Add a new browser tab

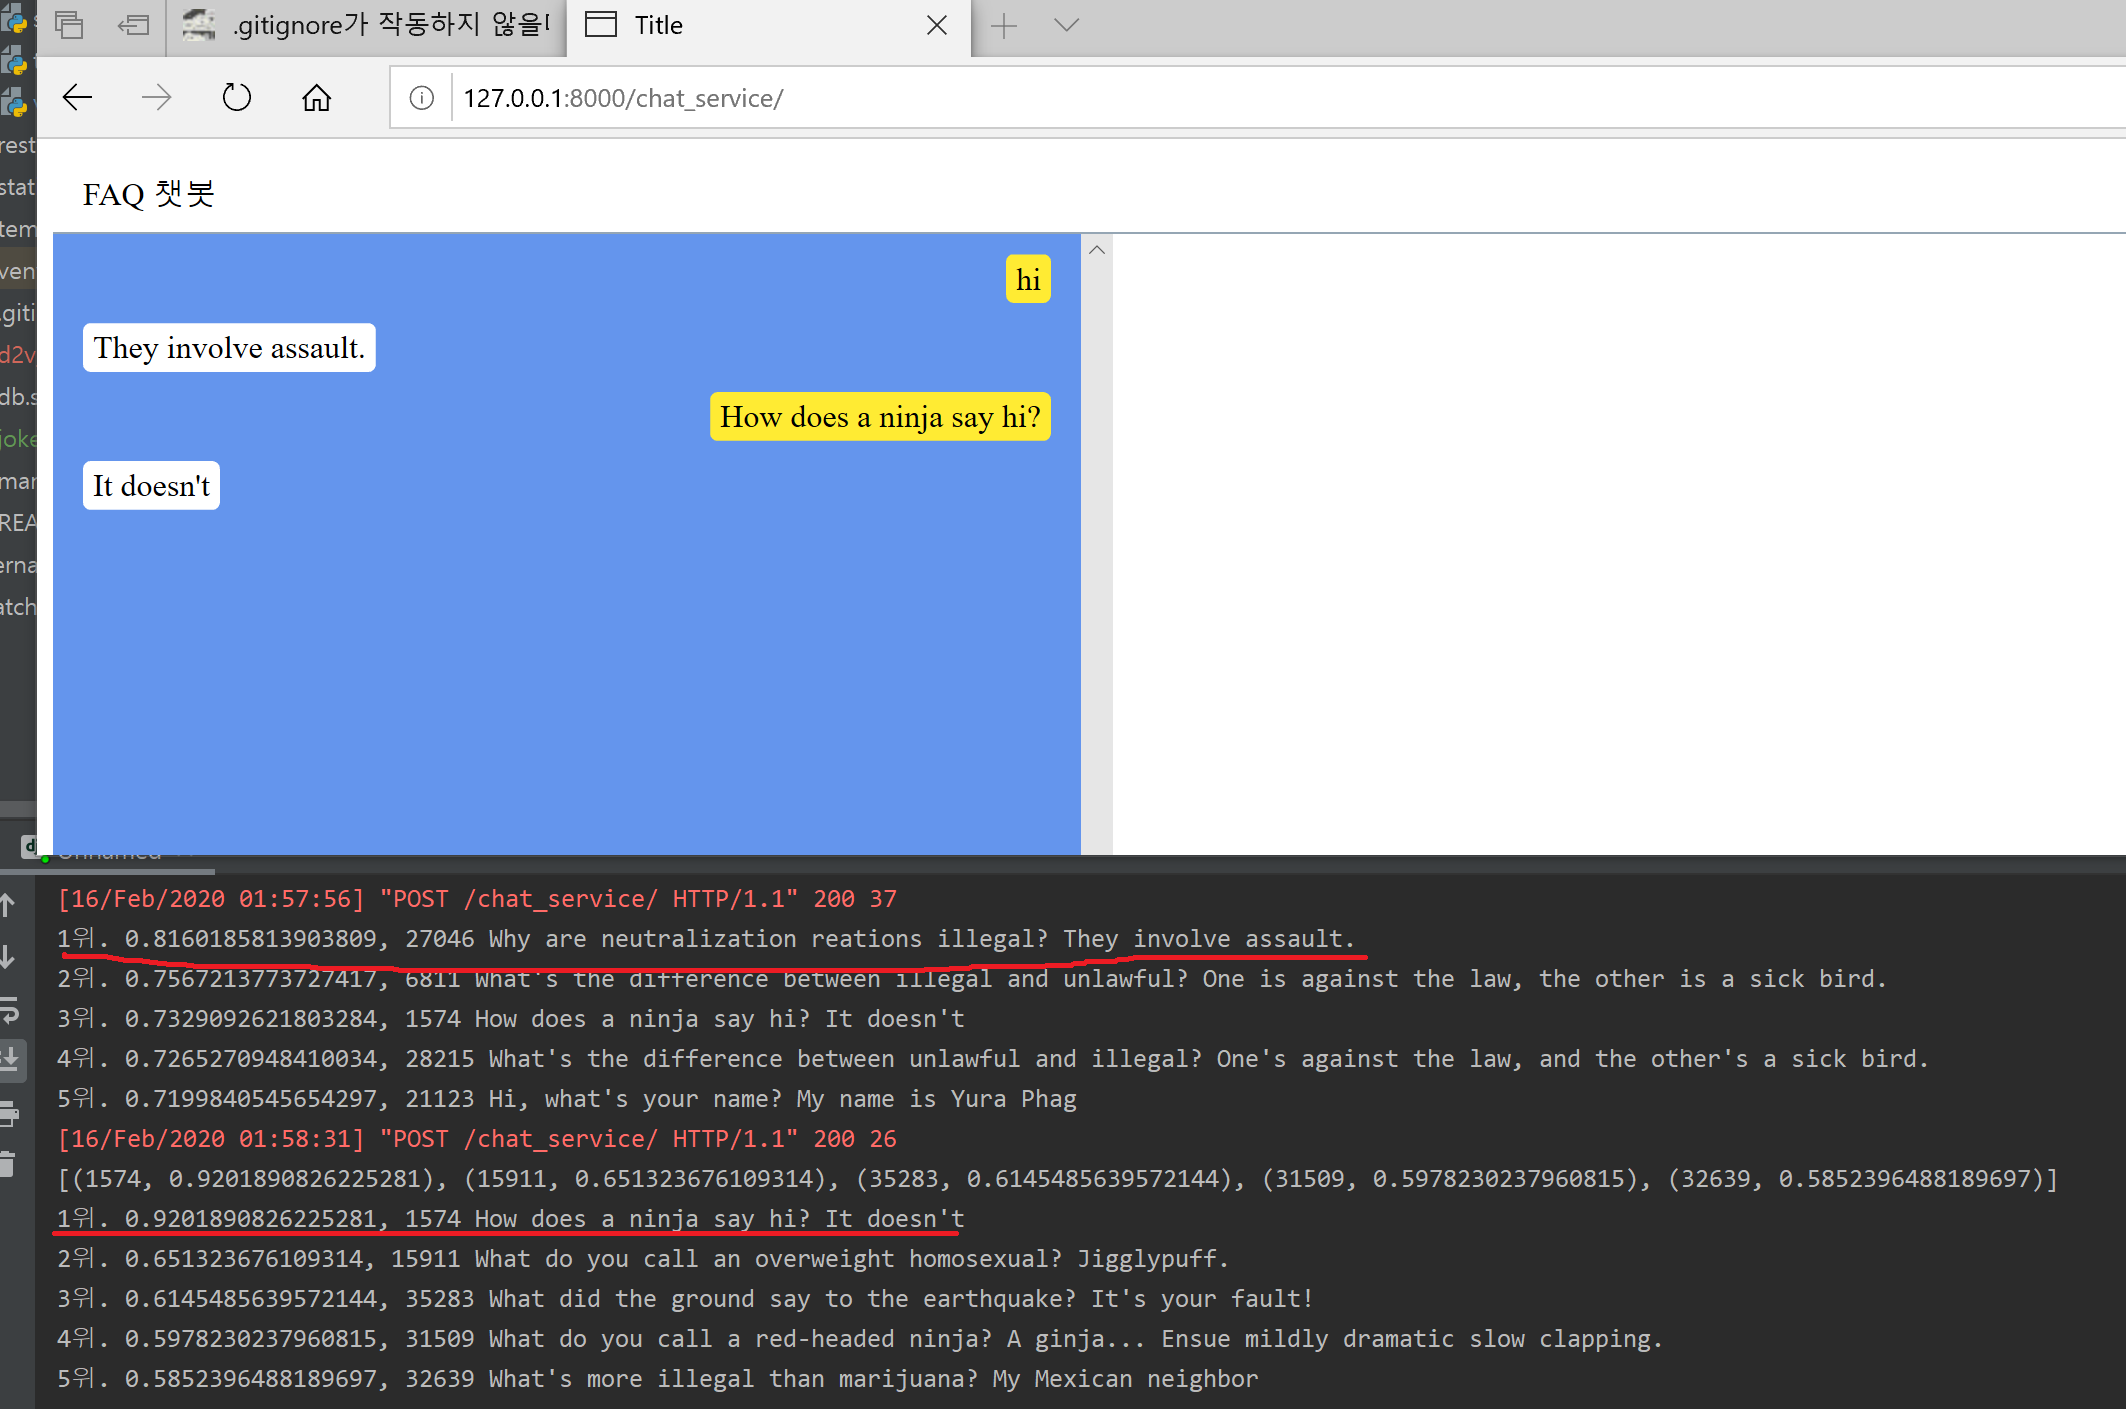pyautogui.click(x=1003, y=26)
